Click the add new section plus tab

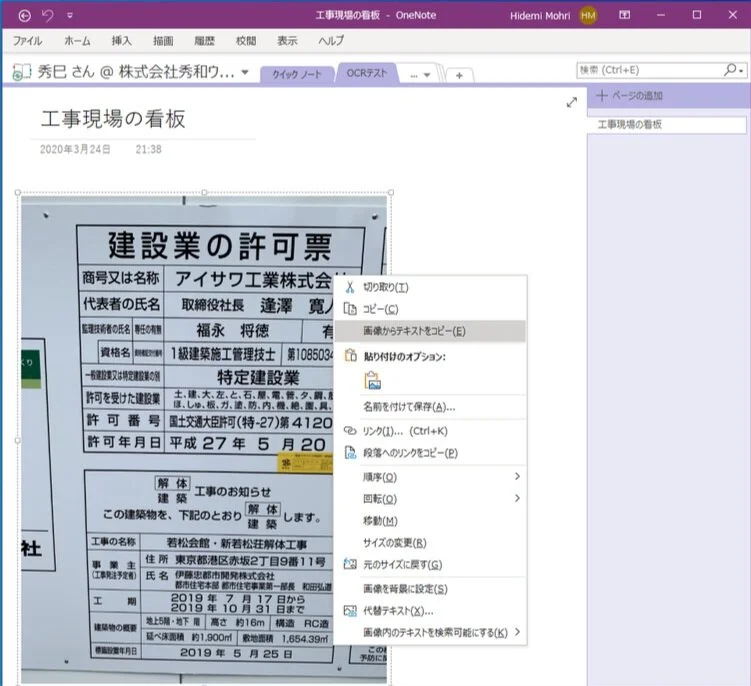pos(459,75)
